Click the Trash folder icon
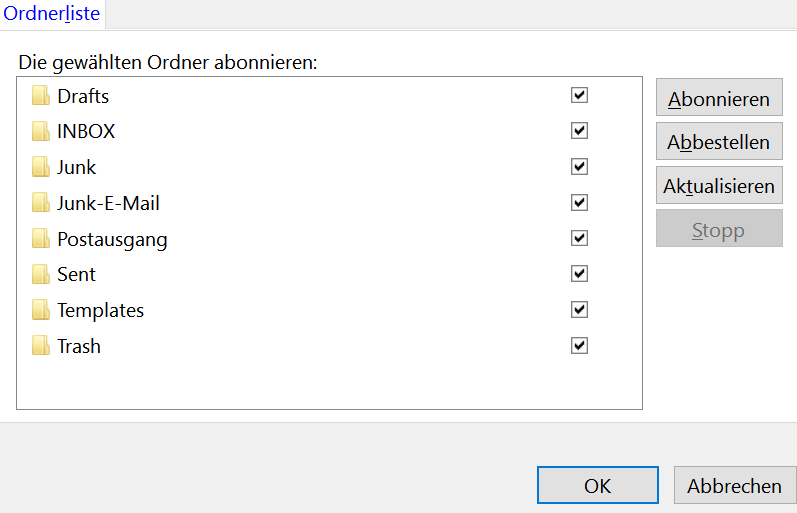Viewport: 797px width, 513px height. pos(40,346)
